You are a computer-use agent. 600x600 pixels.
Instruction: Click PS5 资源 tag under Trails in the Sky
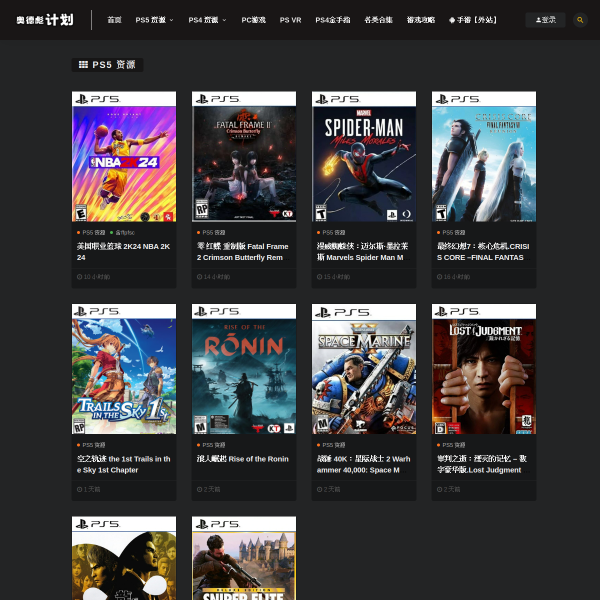91,445
